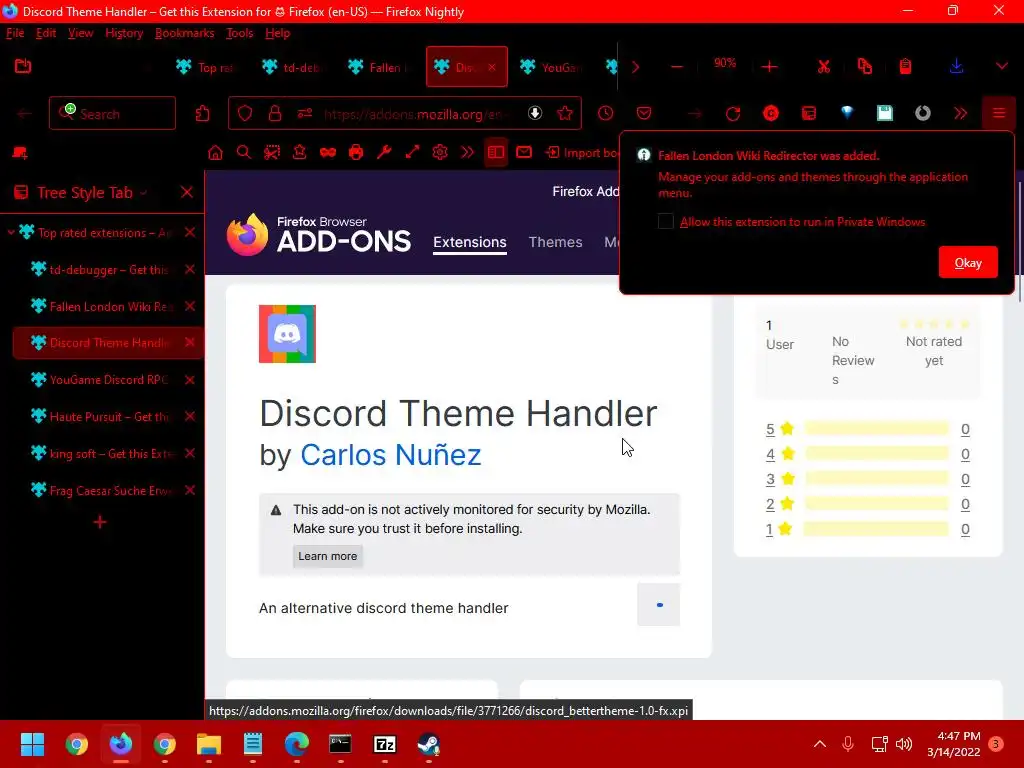Open Firefox View icon in tab bar
This screenshot has width=1024, height=768.
point(23,66)
